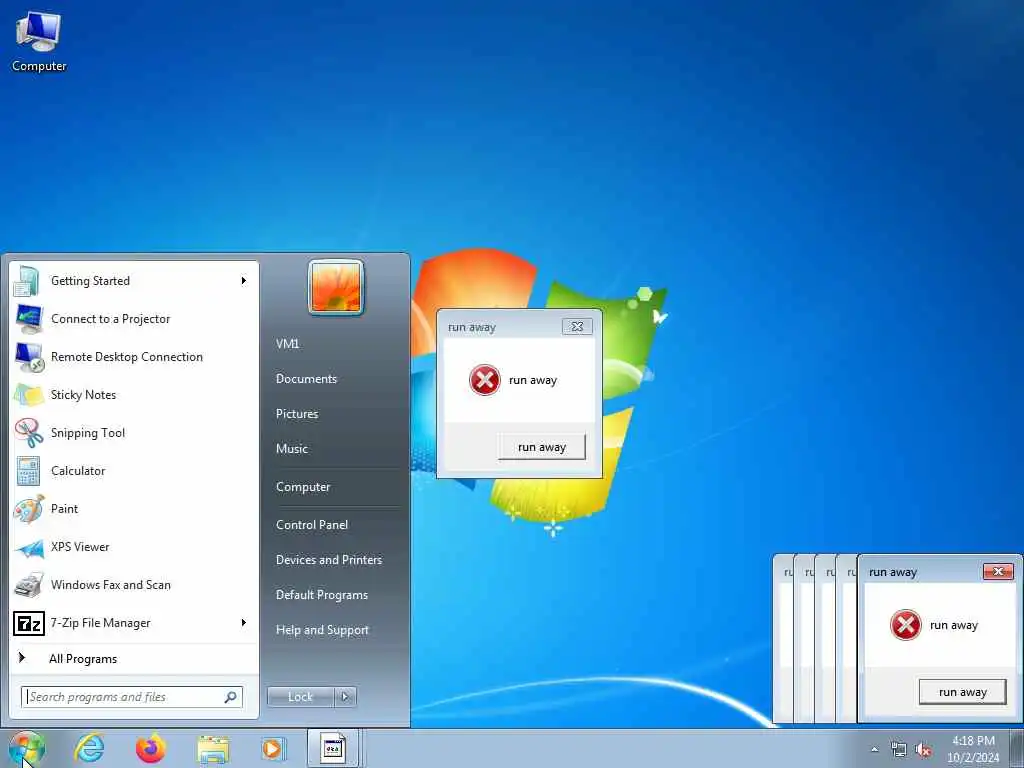
Task: Close the front bottom-right run away dialog
Action: tap(999, 571)
